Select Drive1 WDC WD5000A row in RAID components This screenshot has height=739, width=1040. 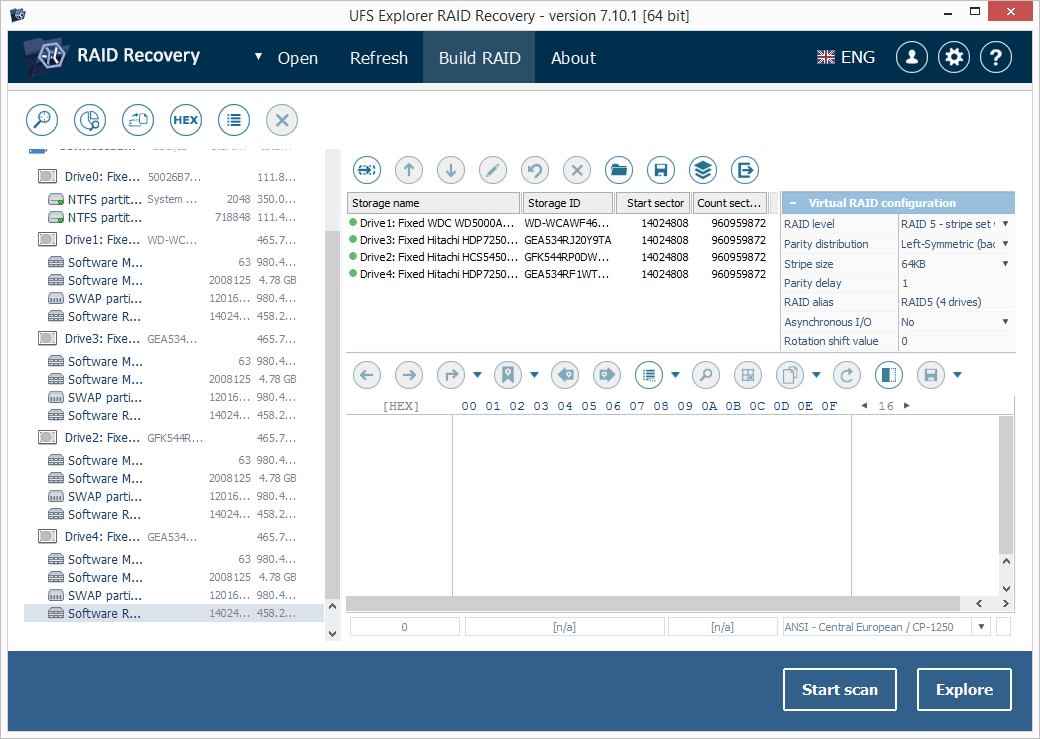point(557,223)
